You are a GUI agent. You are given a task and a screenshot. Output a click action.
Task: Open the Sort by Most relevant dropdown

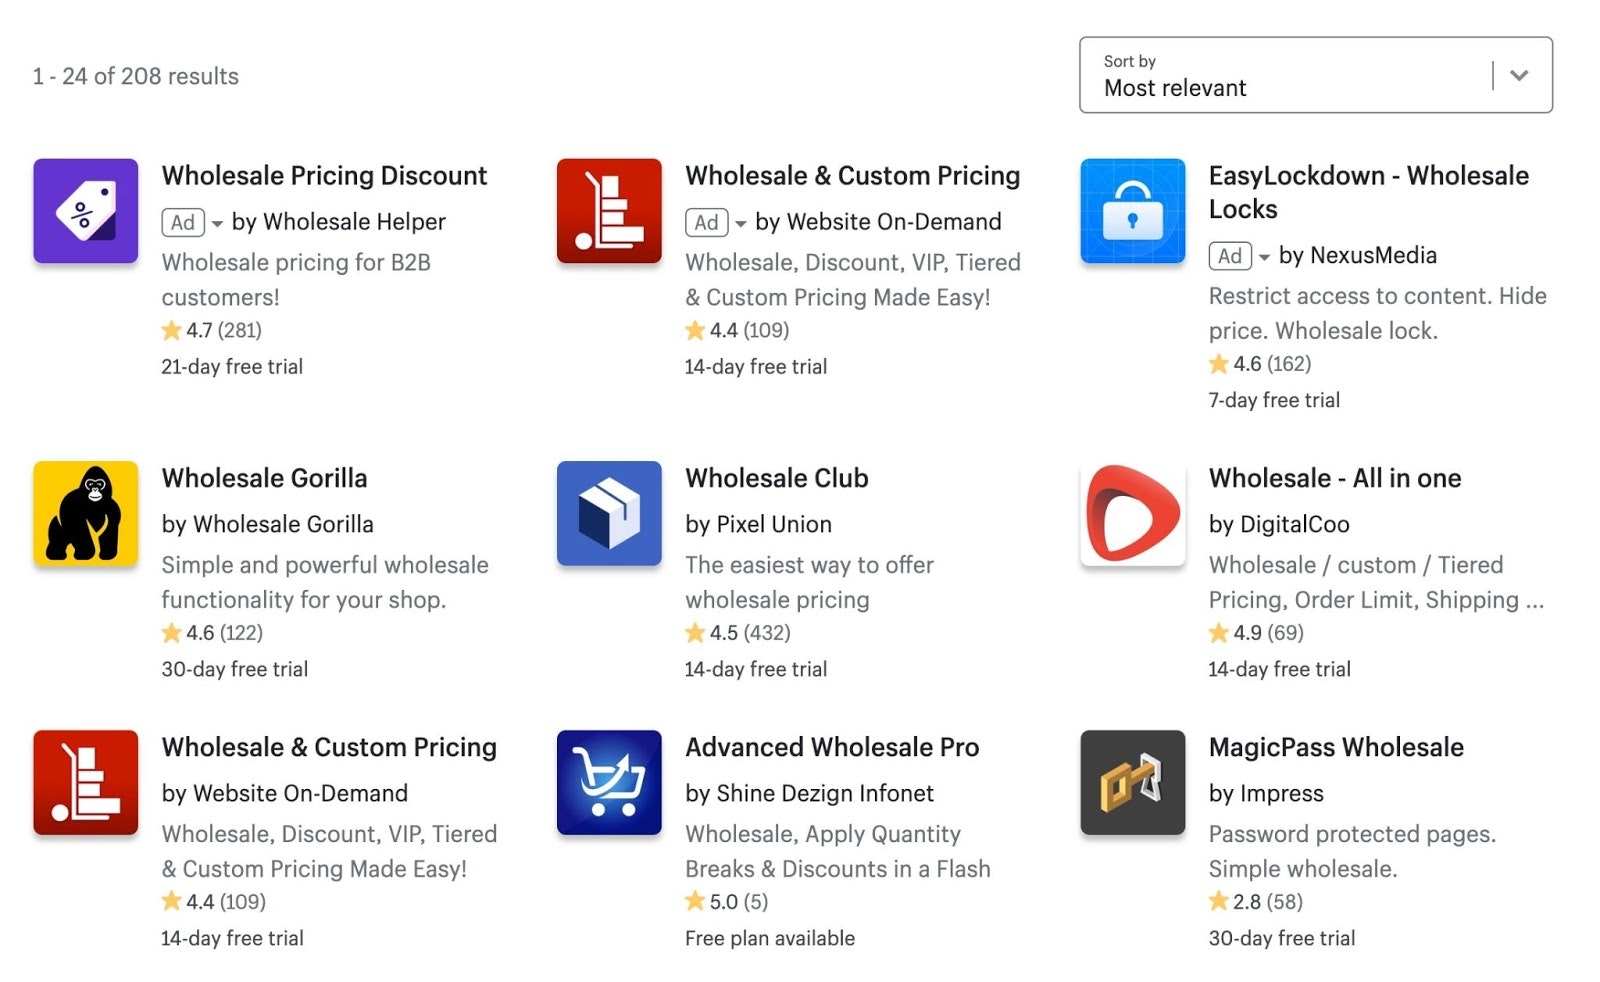tap(1520, 75)
